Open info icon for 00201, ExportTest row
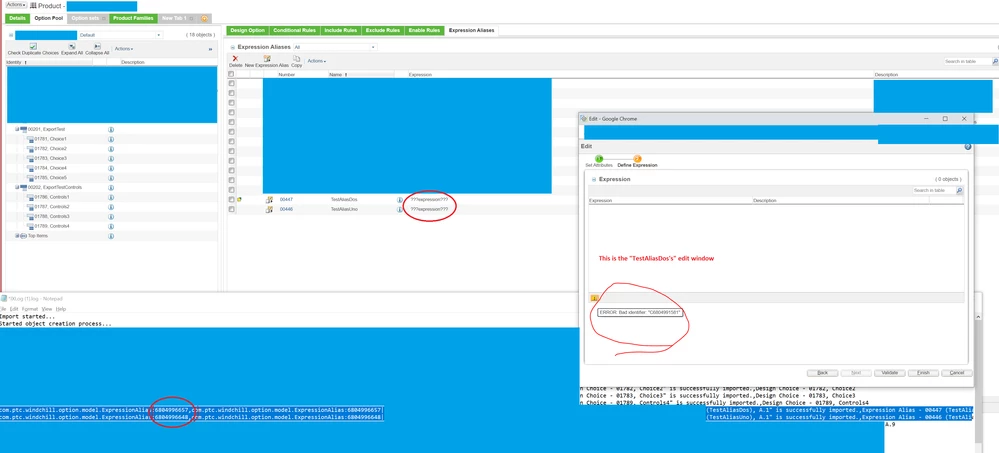Image resolution: width=999 pixels, height=453 pixels. 111,129
